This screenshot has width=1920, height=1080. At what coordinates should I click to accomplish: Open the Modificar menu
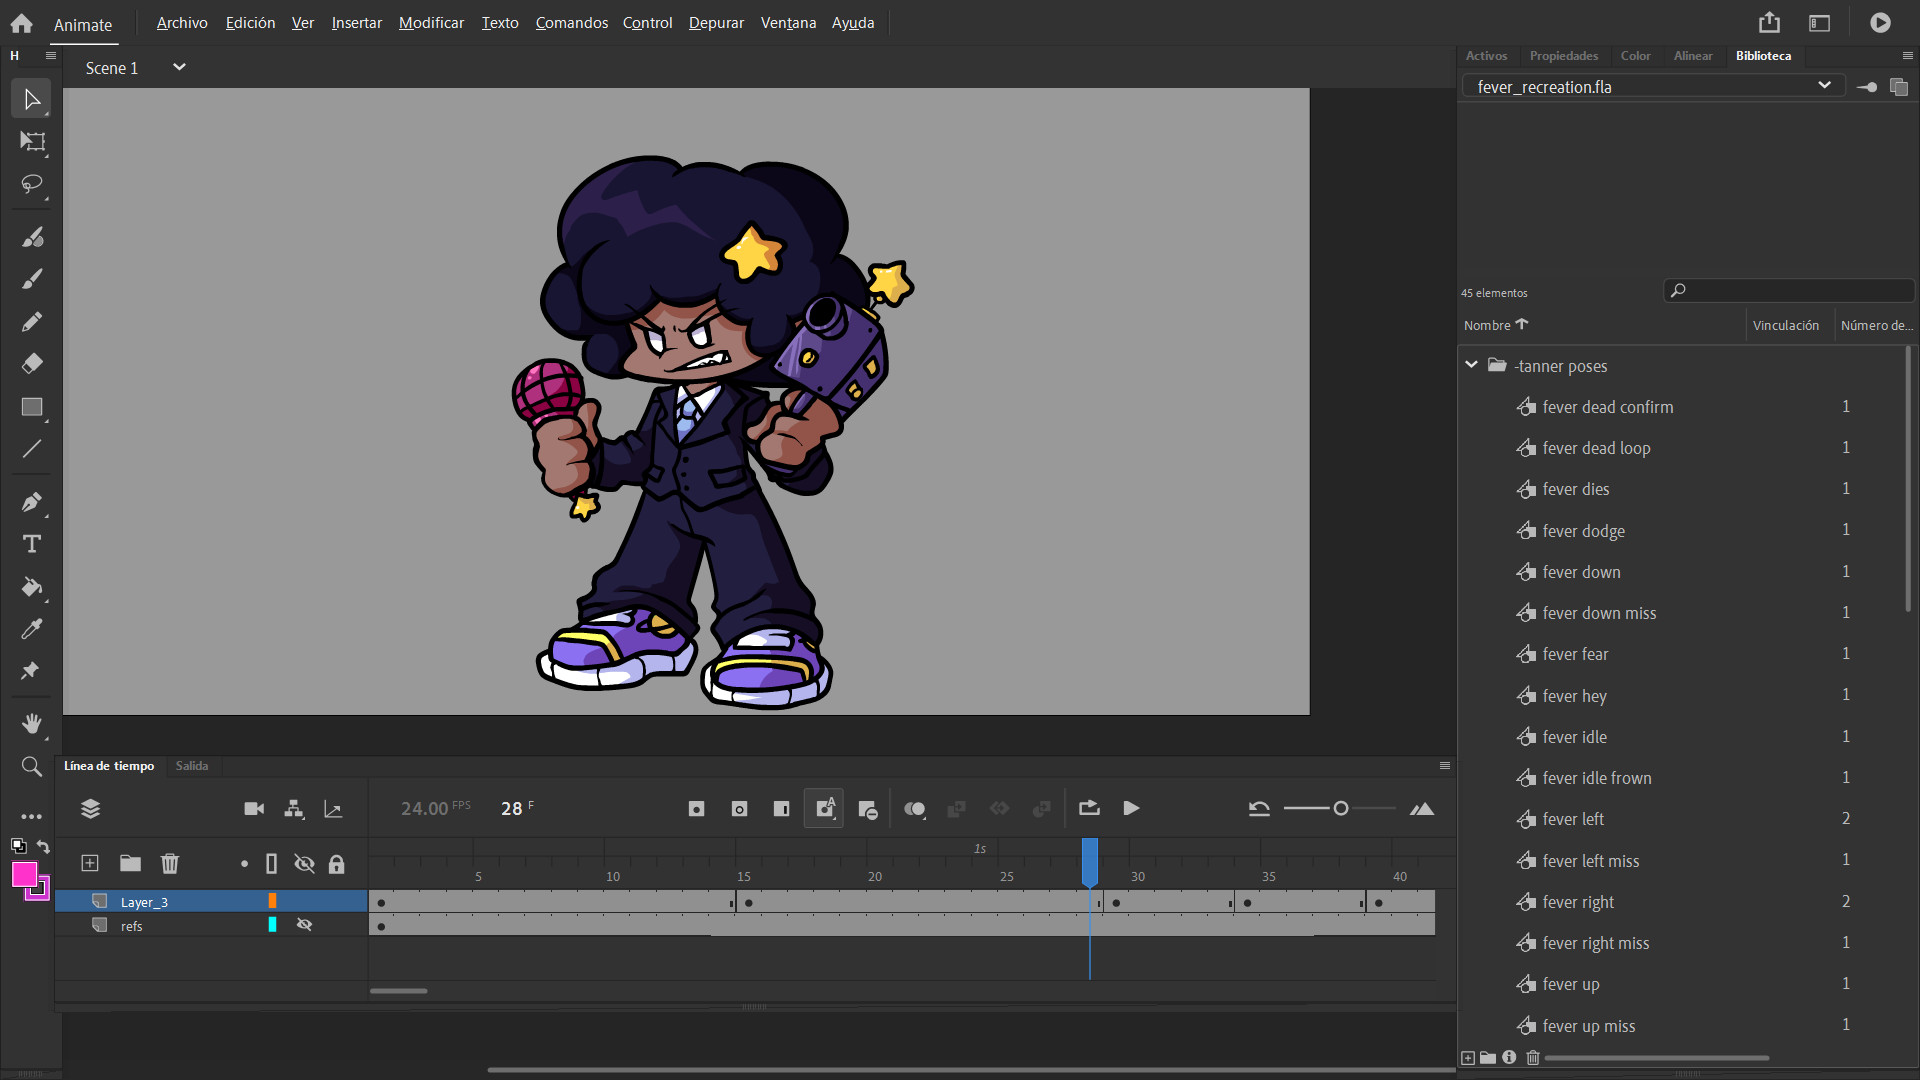(x=430, y=22)
